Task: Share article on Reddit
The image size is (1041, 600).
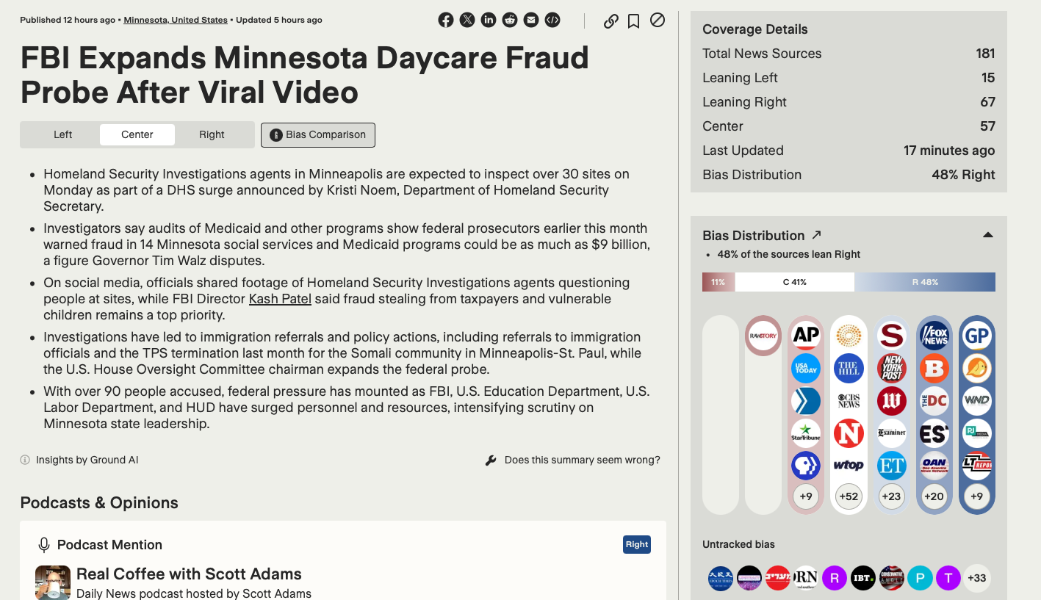Action: [x=510, y=20]
